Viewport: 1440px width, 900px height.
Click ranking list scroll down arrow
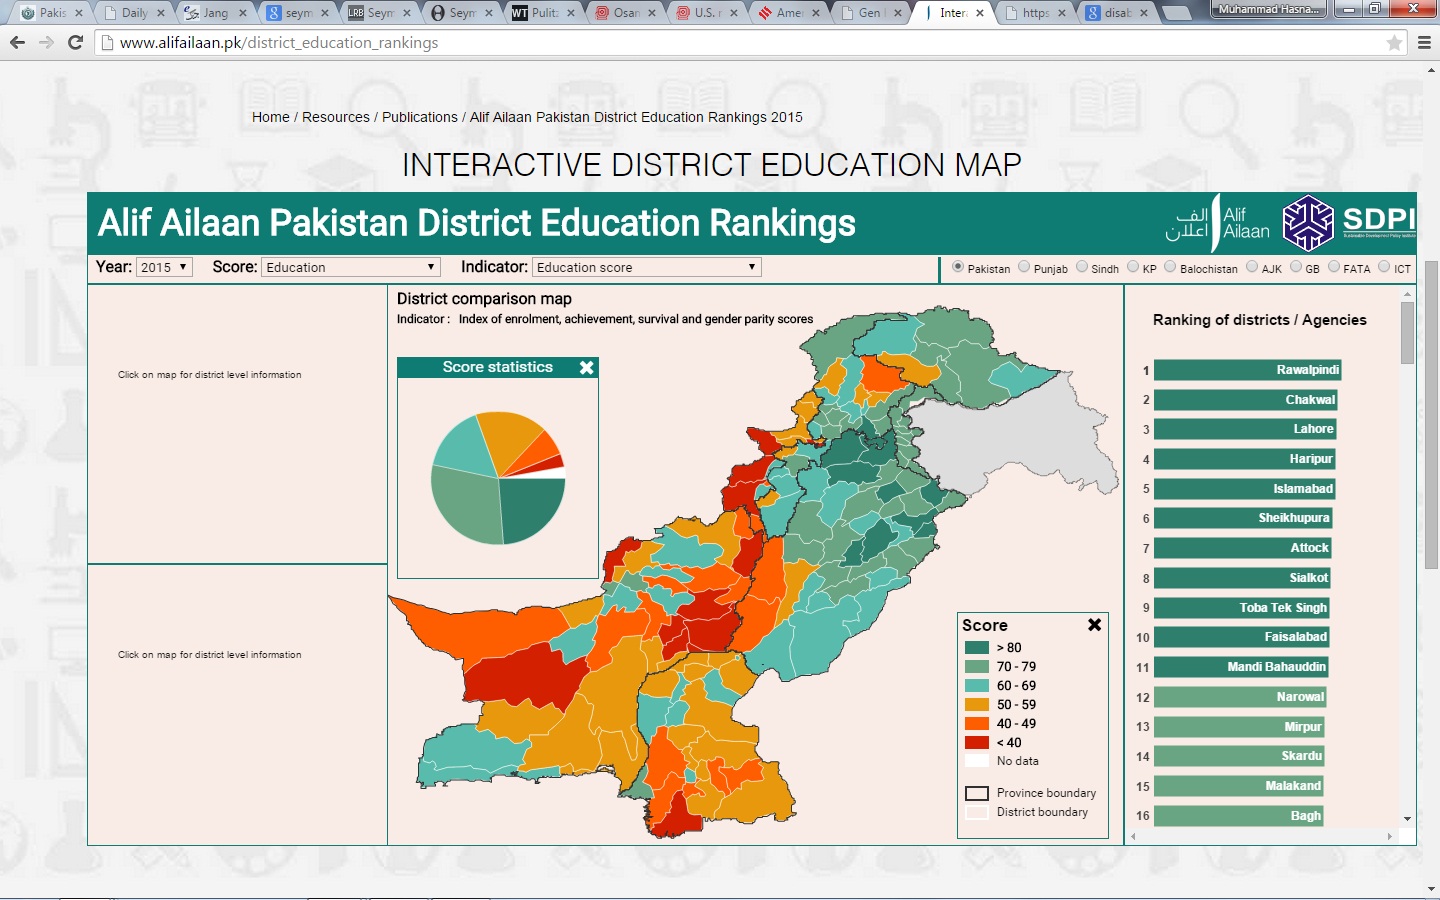click(1407, 819)
